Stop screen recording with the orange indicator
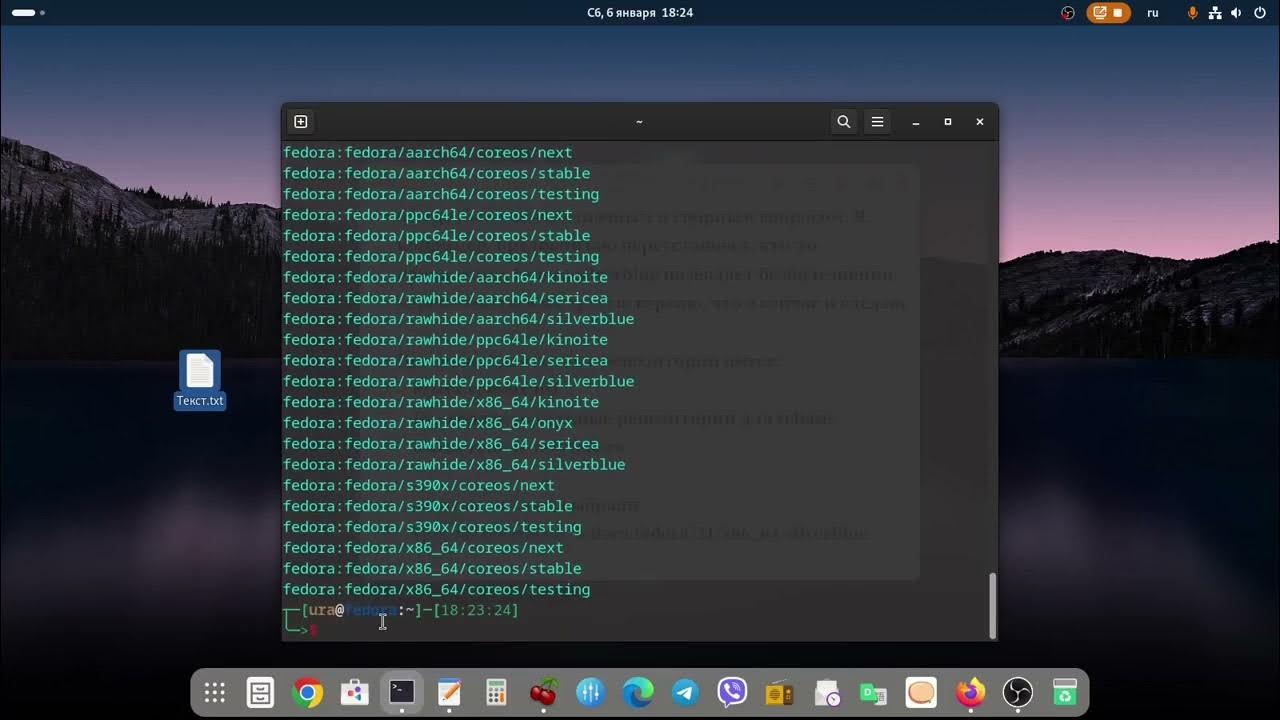The height and width of the screenshot is (720, 1280). tap(1108, 13)
